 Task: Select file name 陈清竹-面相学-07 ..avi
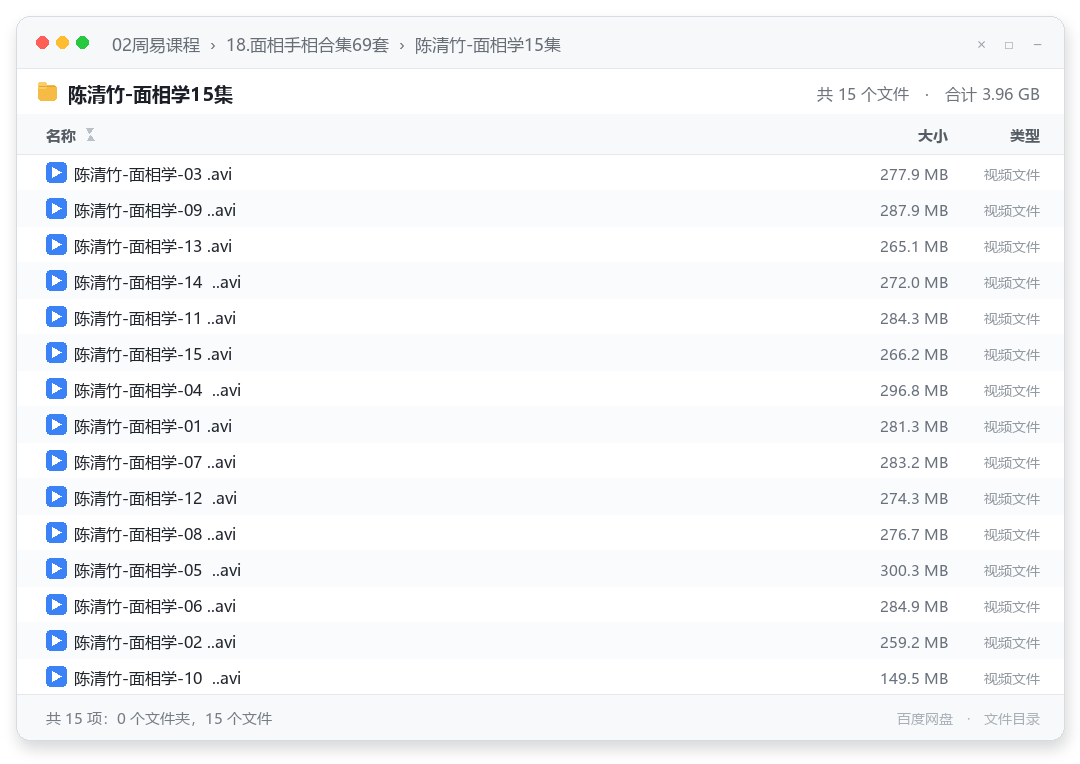[x=155, y=462]
